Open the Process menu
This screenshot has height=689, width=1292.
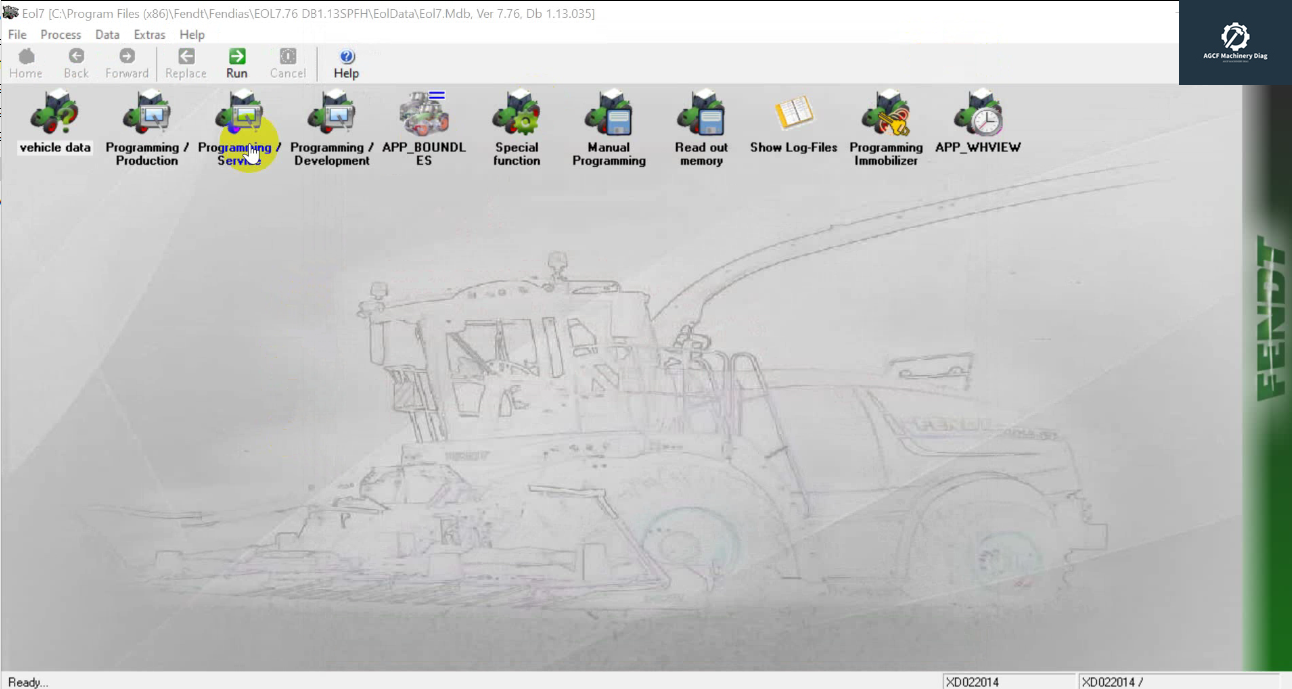60,34
